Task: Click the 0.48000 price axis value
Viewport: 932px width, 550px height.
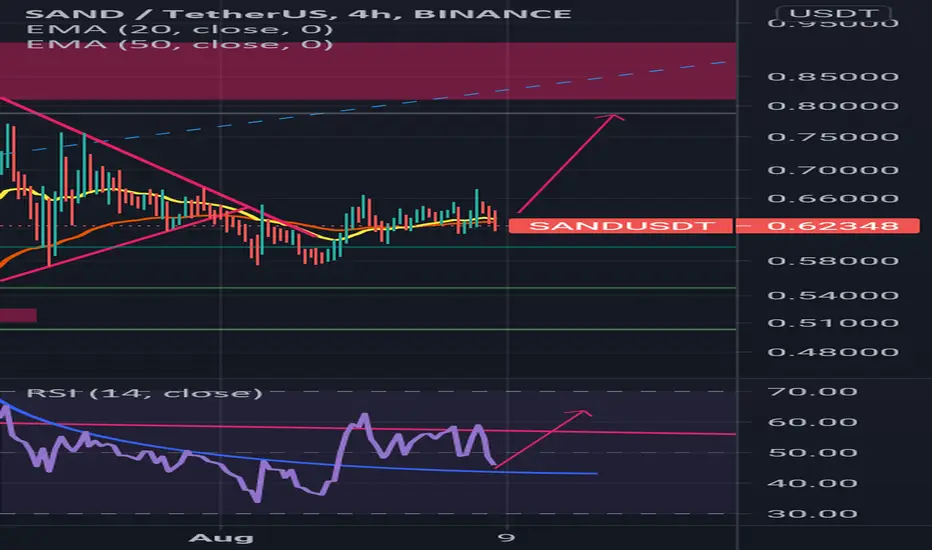Action: click(833, 353)
